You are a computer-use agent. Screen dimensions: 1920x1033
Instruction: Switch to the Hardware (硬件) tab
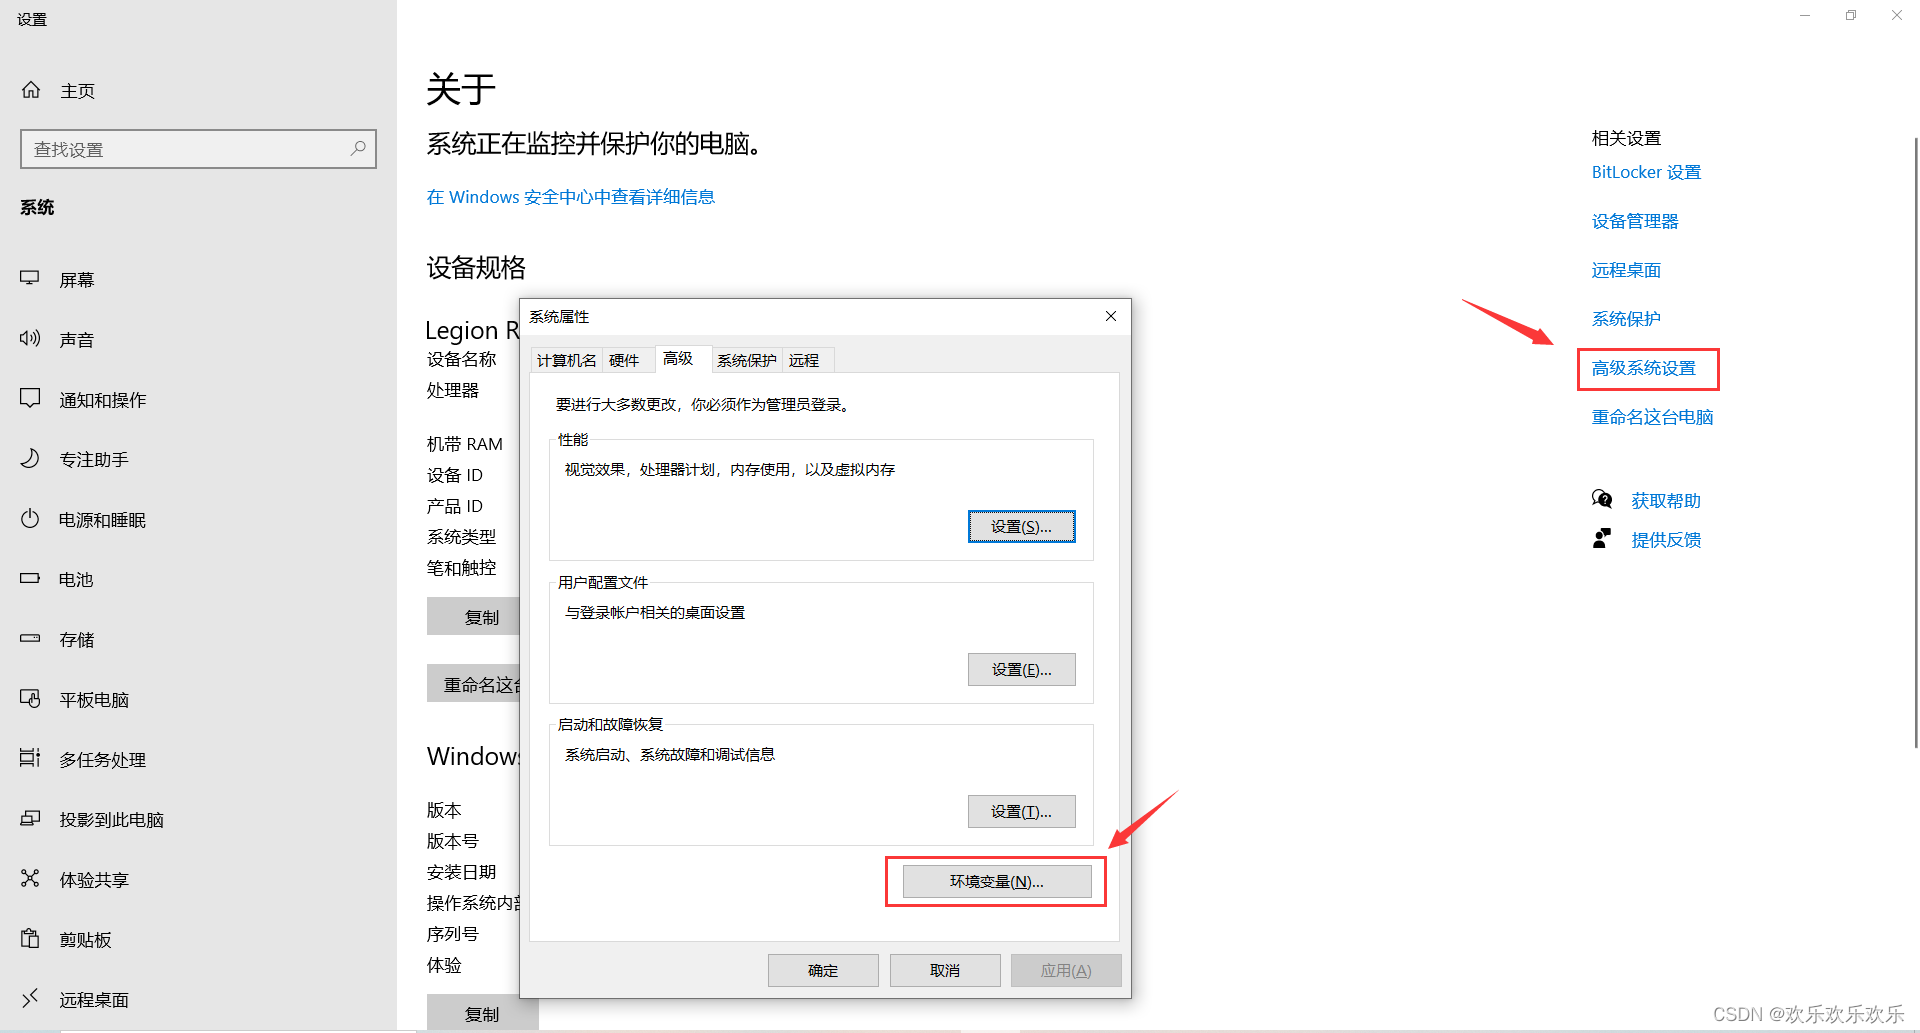click(624, 360)
